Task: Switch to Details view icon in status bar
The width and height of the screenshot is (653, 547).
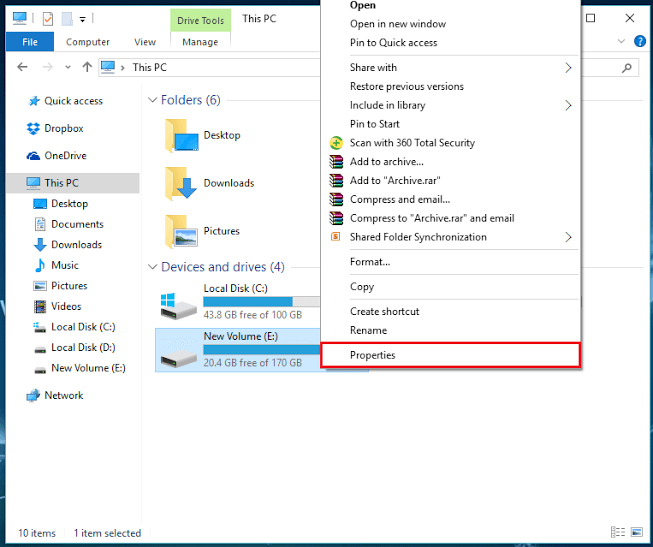Action: click(x=618, y=532)
